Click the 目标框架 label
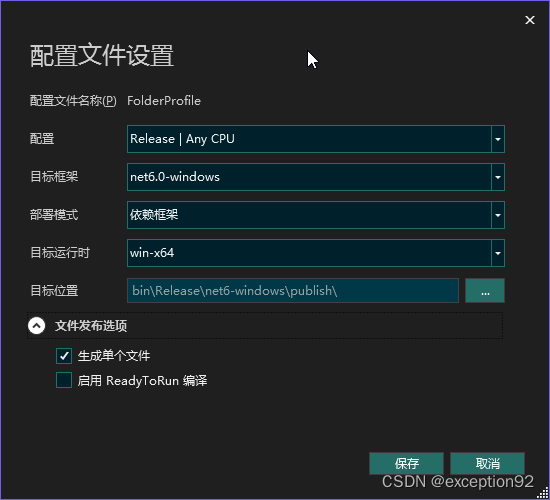The image size is (550, 500). coord(54,176)
